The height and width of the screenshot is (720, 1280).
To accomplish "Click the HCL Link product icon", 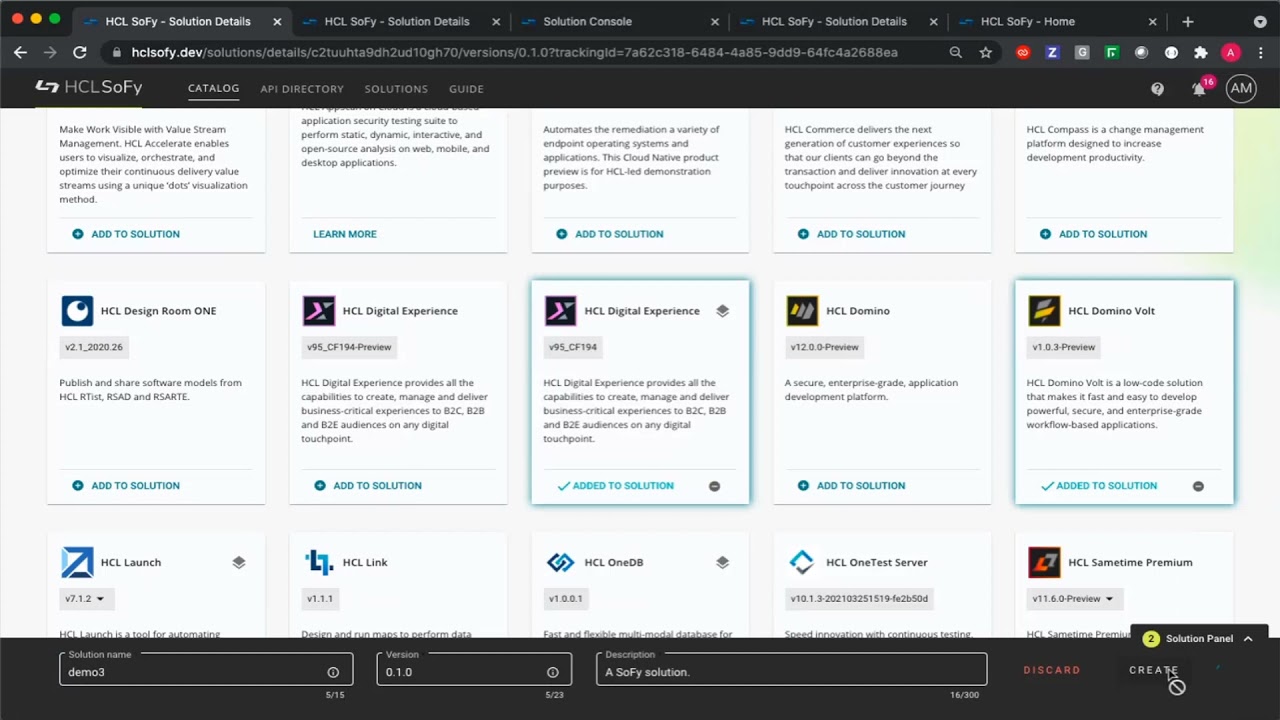I will point(319,562).
